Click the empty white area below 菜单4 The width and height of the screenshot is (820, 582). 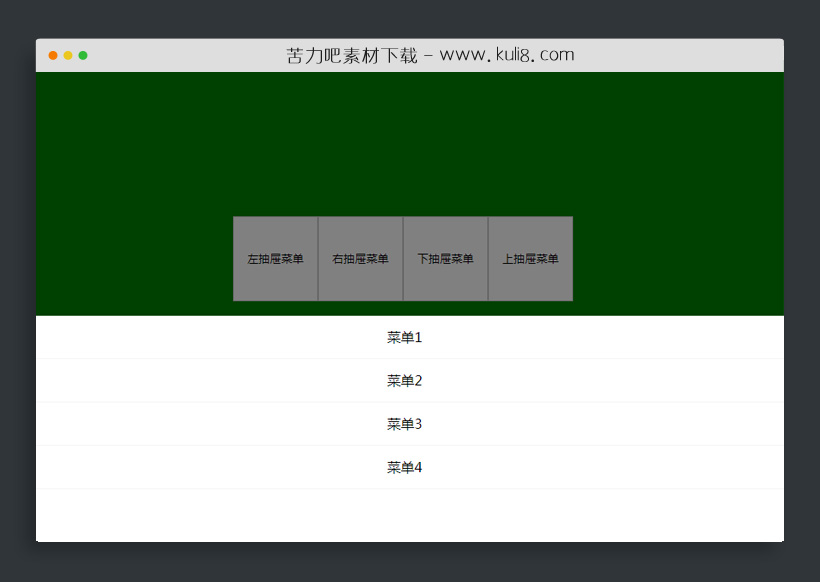[x=404, y=510]
